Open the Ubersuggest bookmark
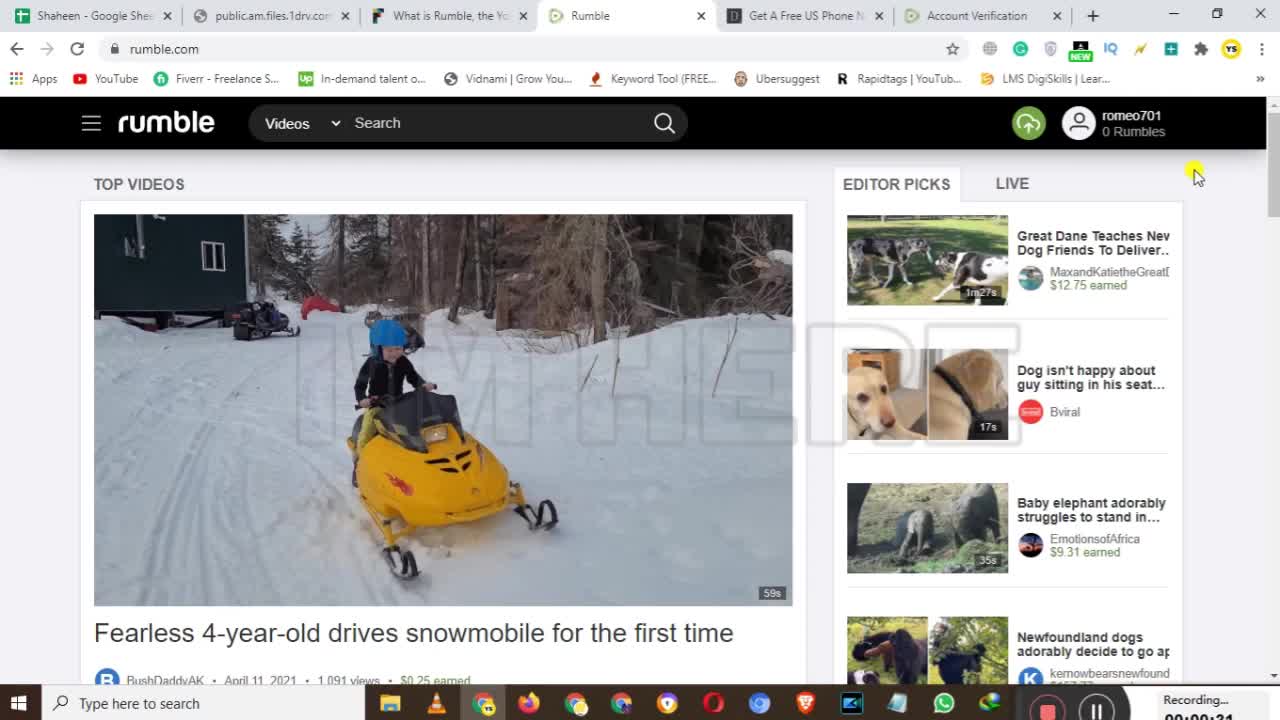The height and width of the screenshot is (720, 1280). click(x=776, y=79)
